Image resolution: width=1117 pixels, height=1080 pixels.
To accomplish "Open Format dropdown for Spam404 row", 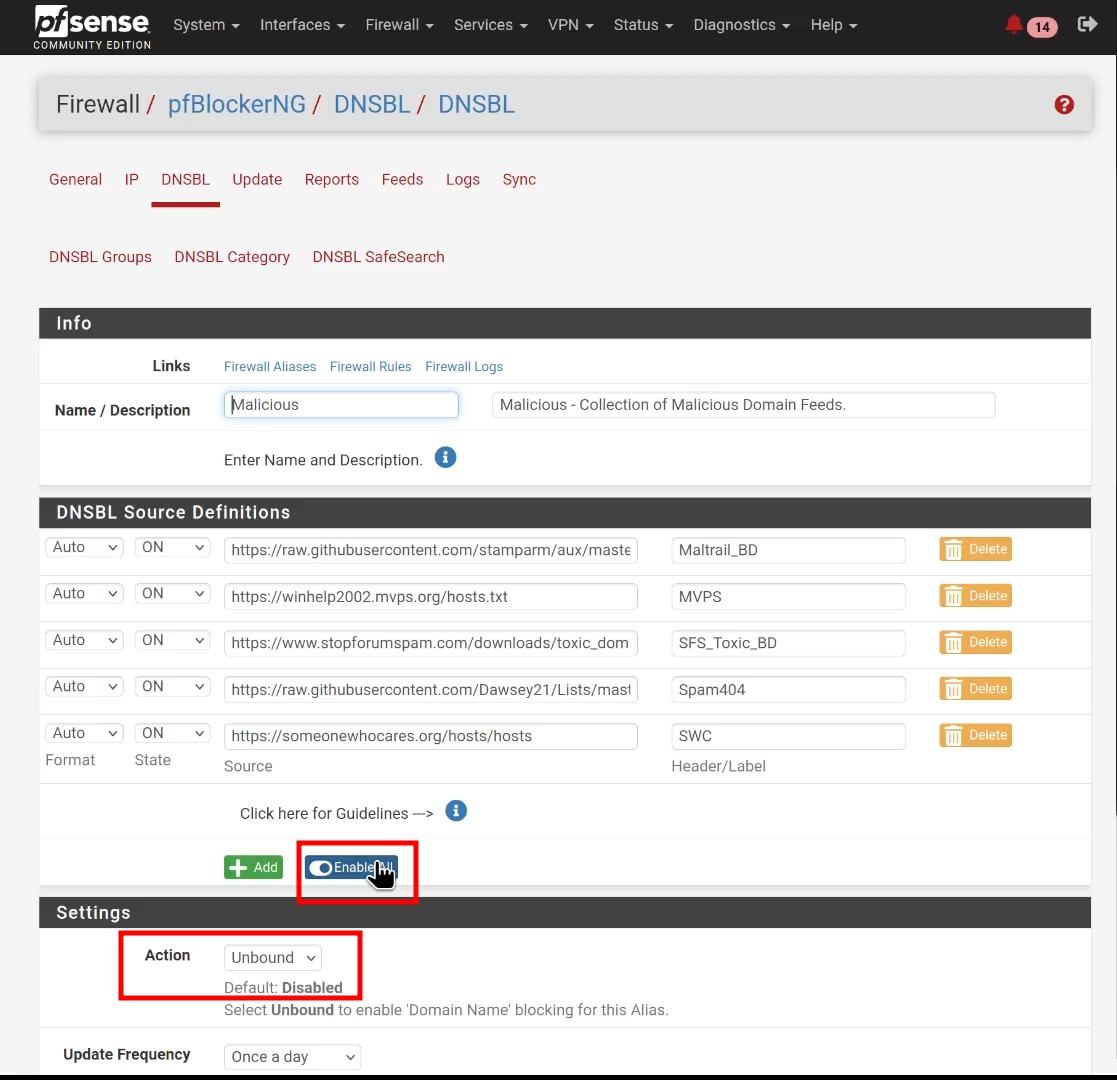I will tap(84, 686).
